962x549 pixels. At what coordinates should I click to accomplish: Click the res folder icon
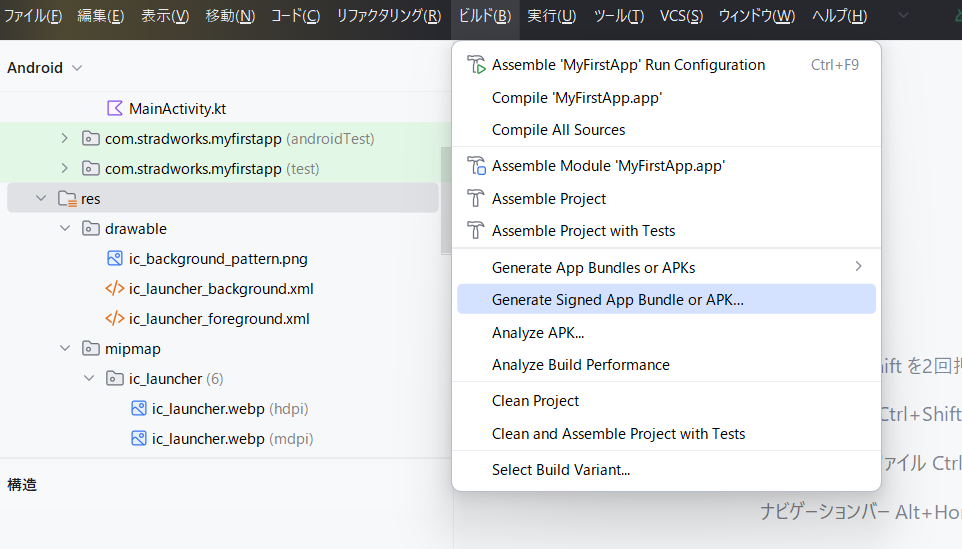67,199
